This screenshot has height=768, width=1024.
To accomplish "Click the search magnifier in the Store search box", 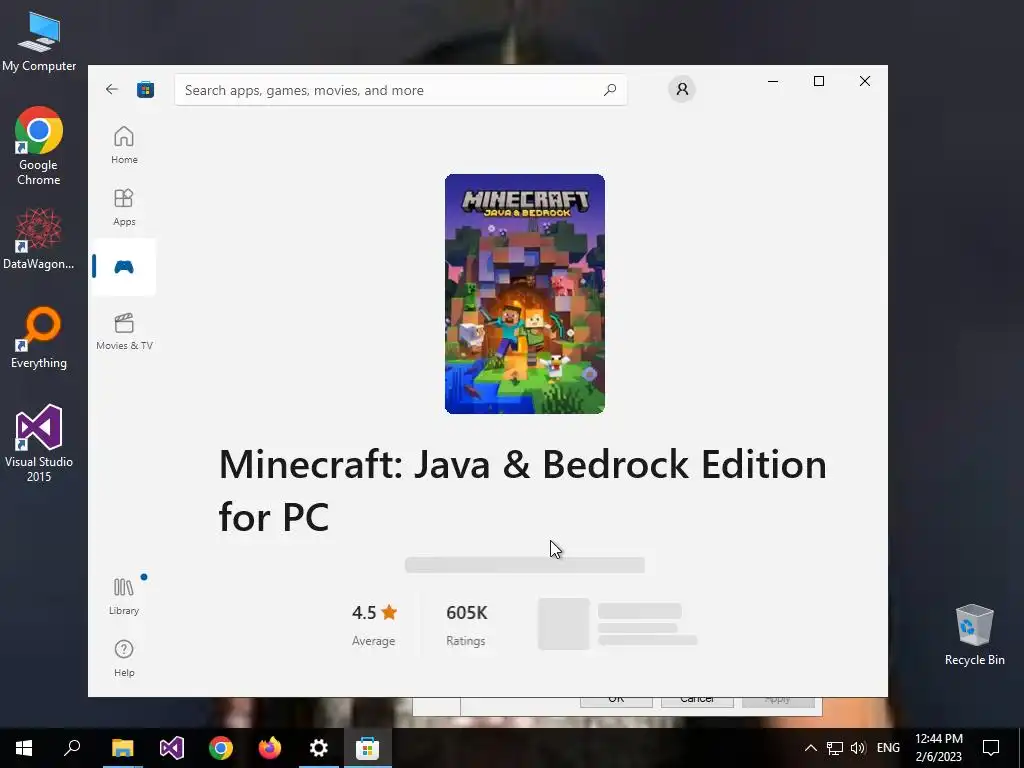I will point(610,89).
